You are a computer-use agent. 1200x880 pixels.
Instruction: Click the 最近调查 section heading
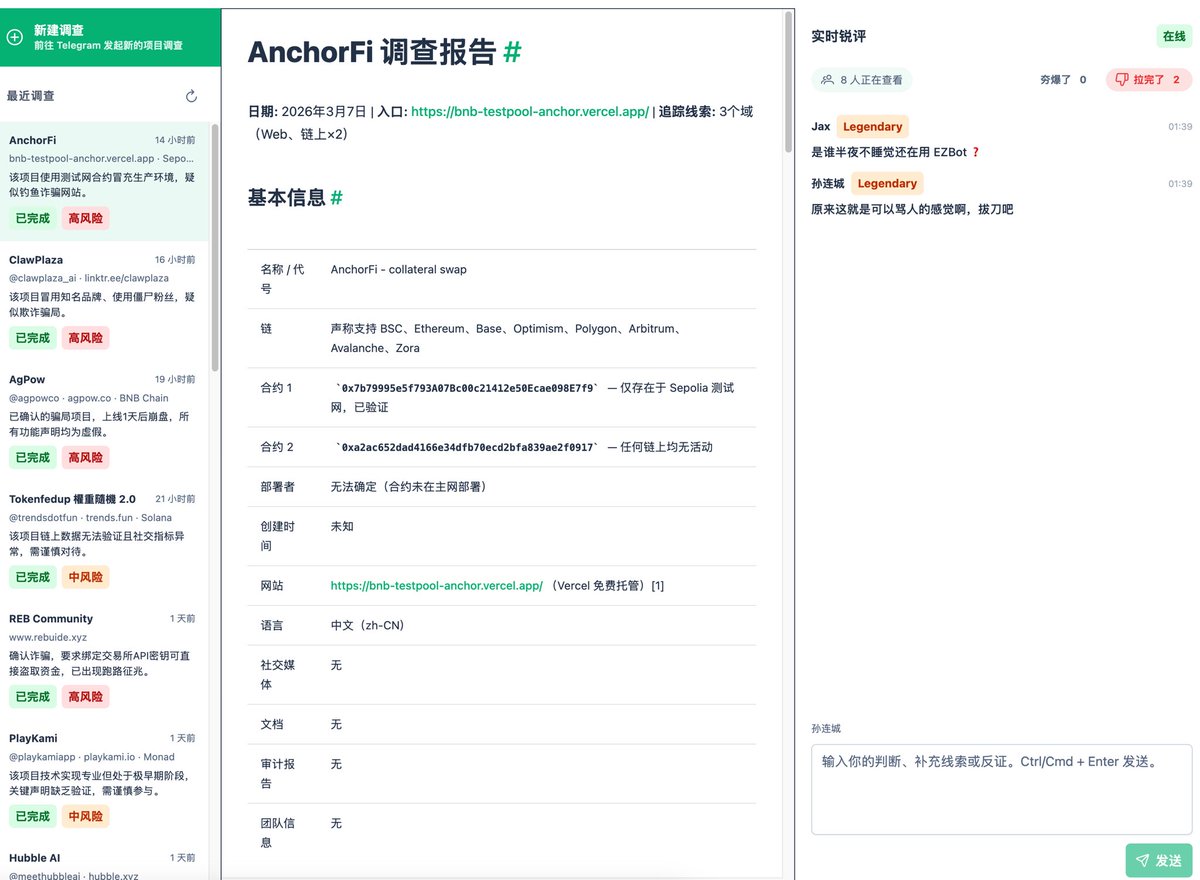click(x=30, y=96)
